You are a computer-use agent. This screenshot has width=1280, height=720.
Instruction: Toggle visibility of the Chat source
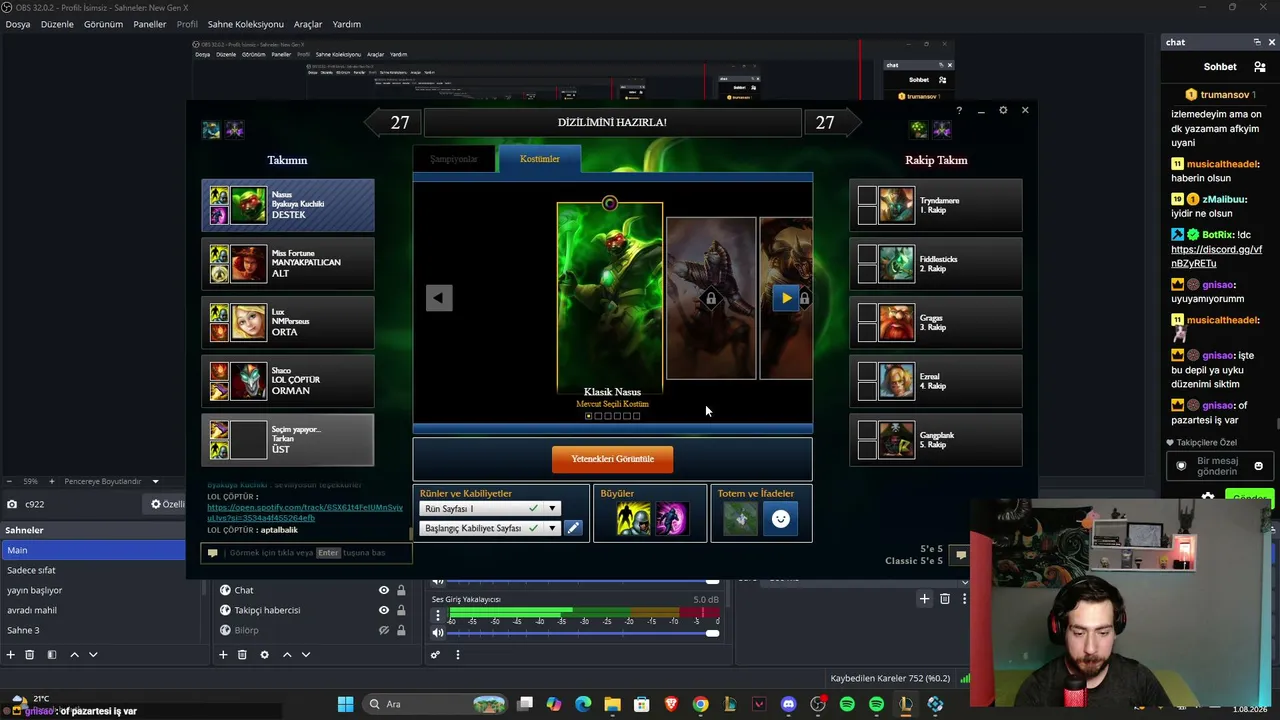(x=383, y=590)
